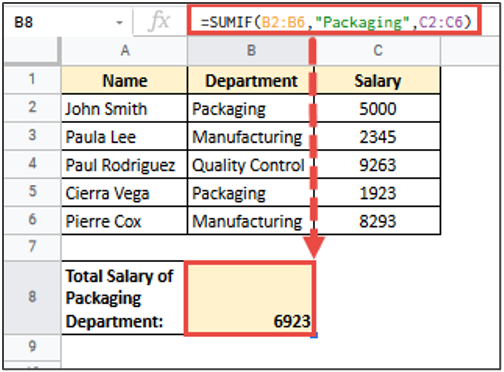
Task: Select the cell "Pierre Cox"
Action: pyautogui.click(x=125, y=220)
